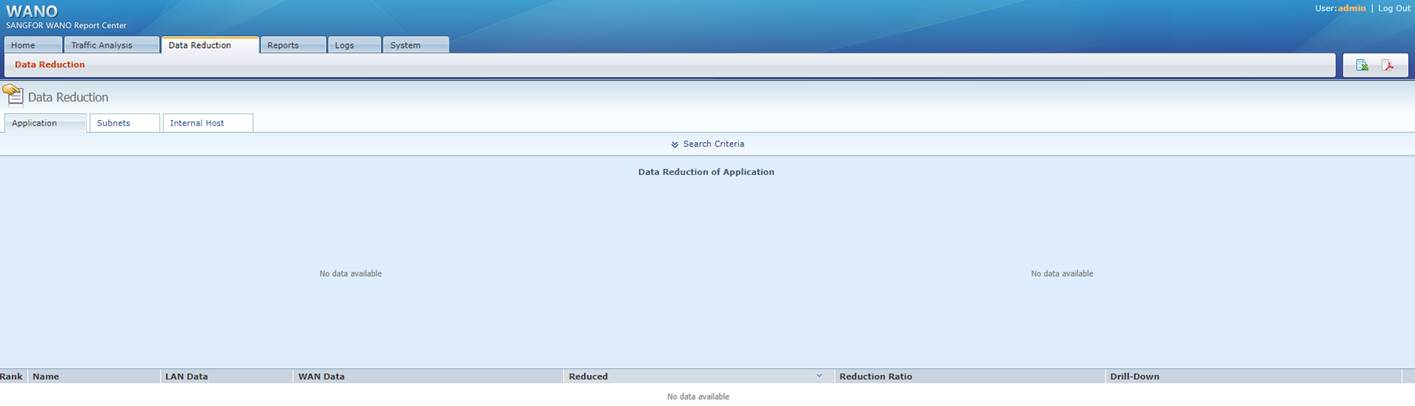Click the WANO logo title
This screenshot has height=406, width=1415.
point(32,11)
